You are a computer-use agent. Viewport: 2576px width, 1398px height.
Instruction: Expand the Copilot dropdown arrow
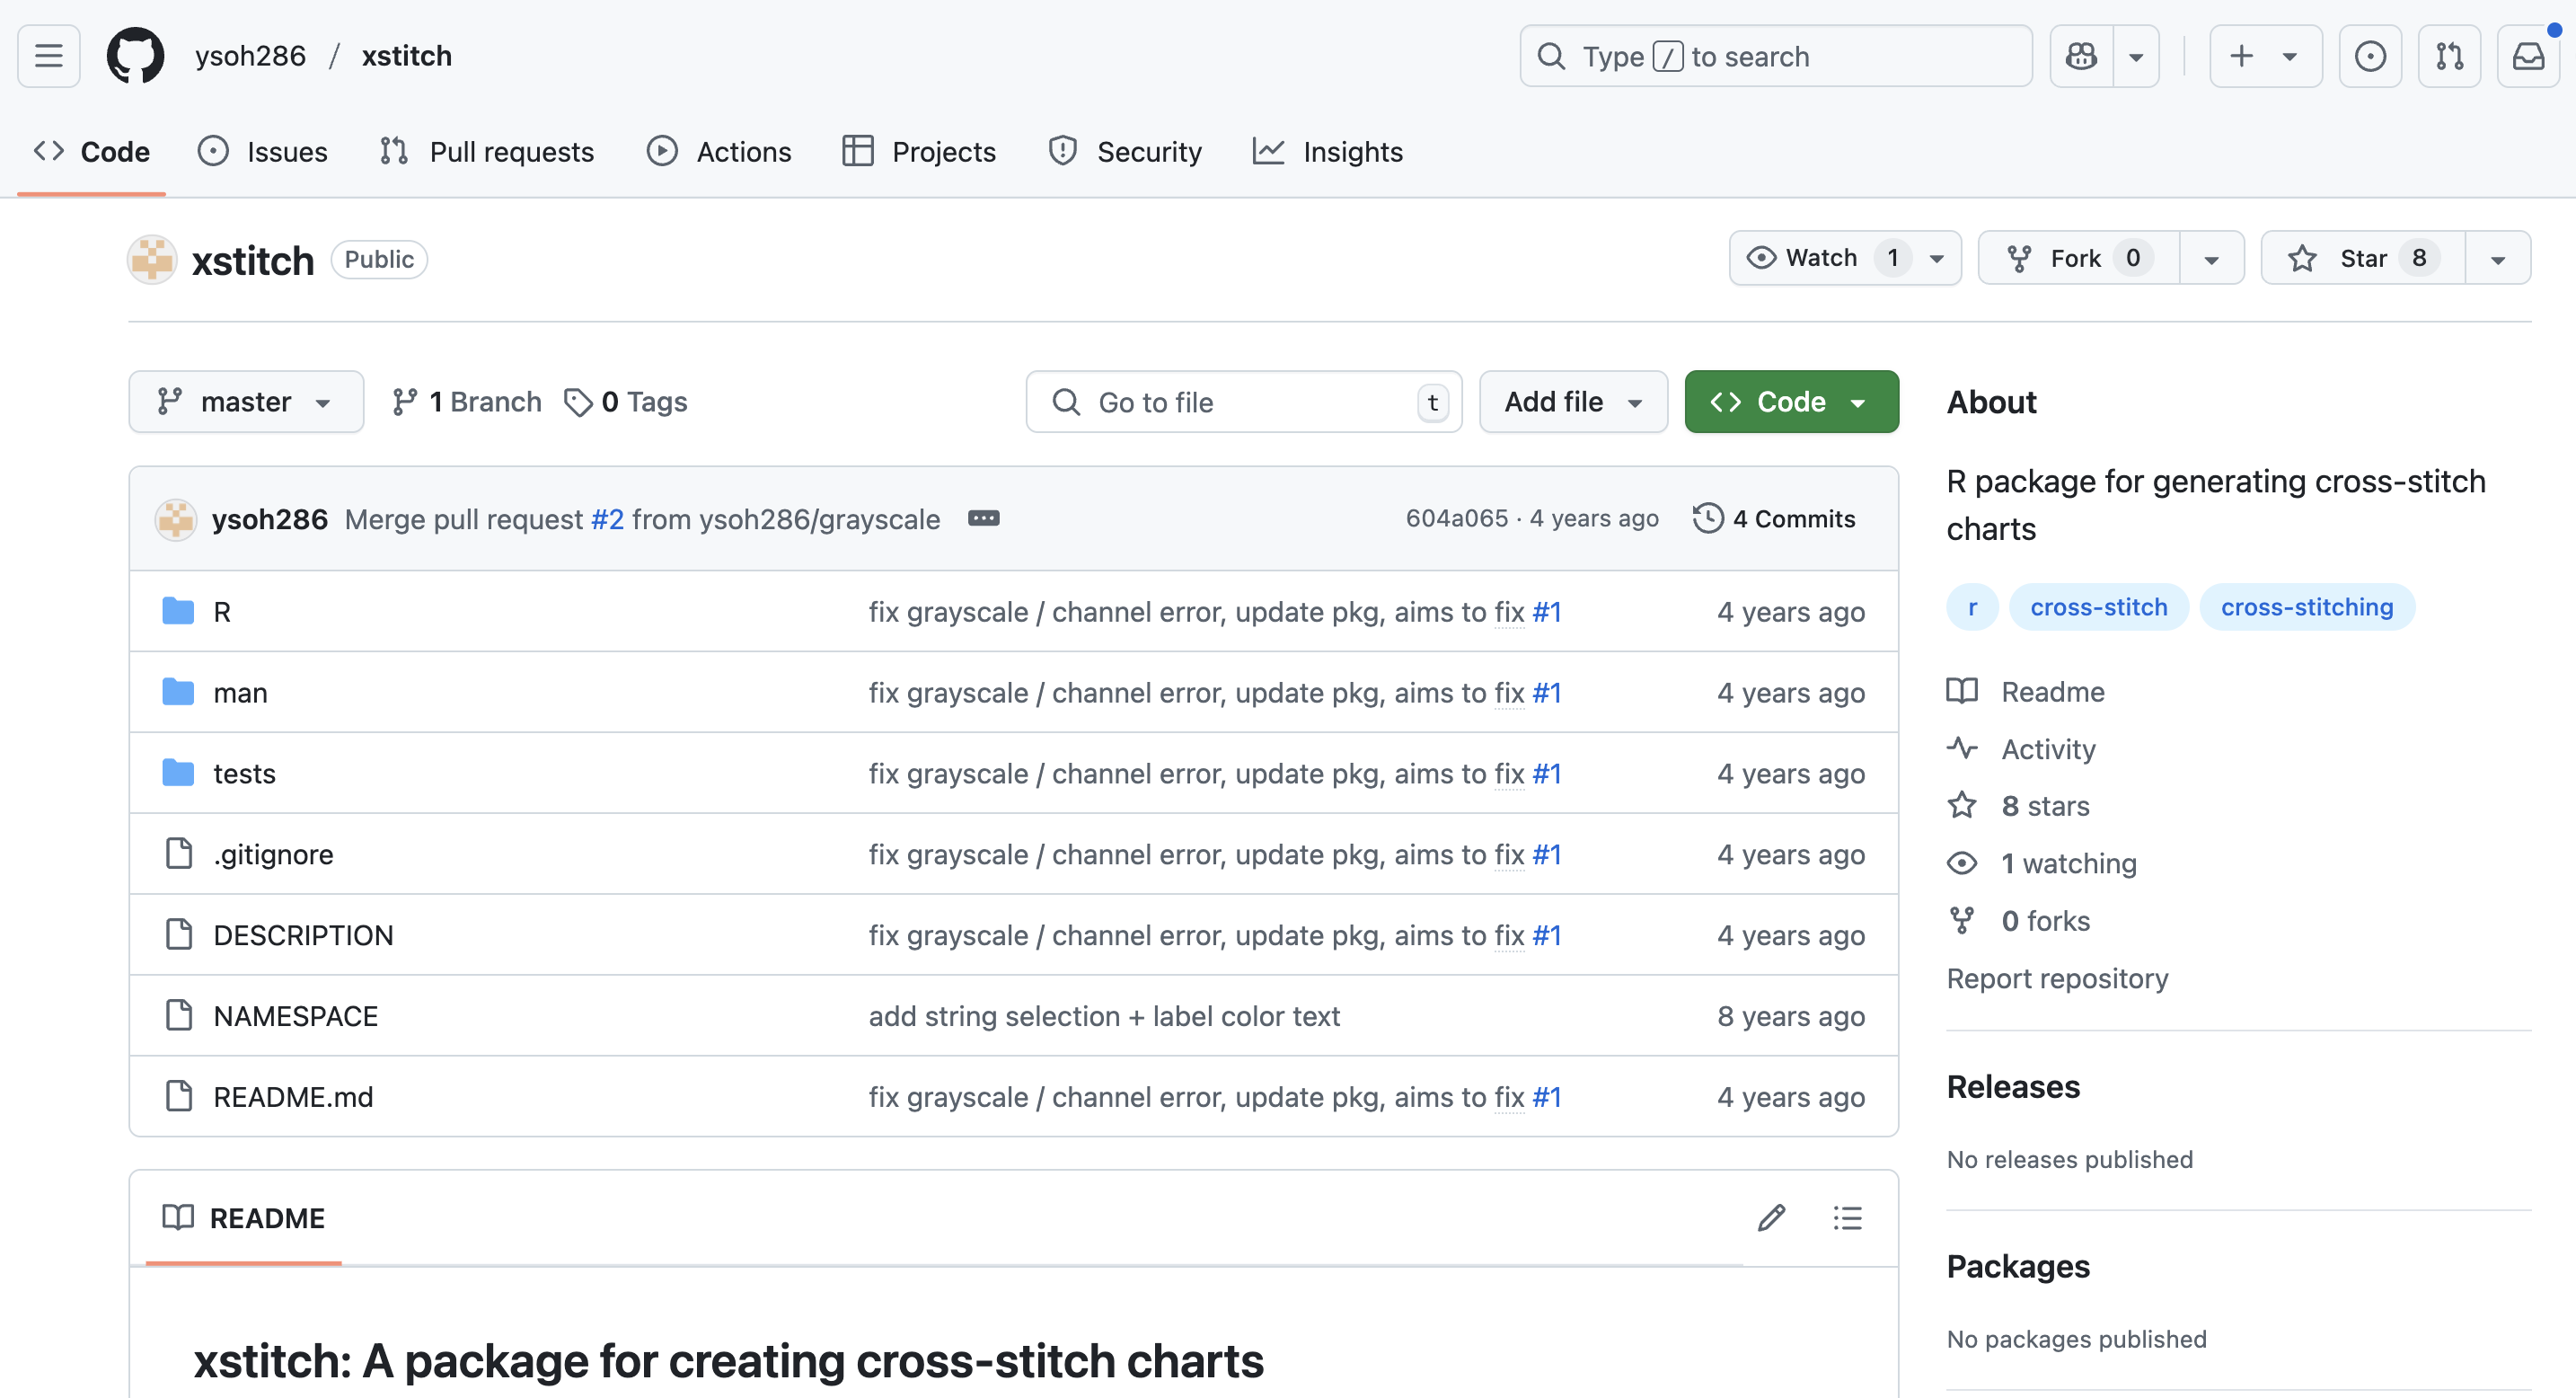click(2136, 56)
